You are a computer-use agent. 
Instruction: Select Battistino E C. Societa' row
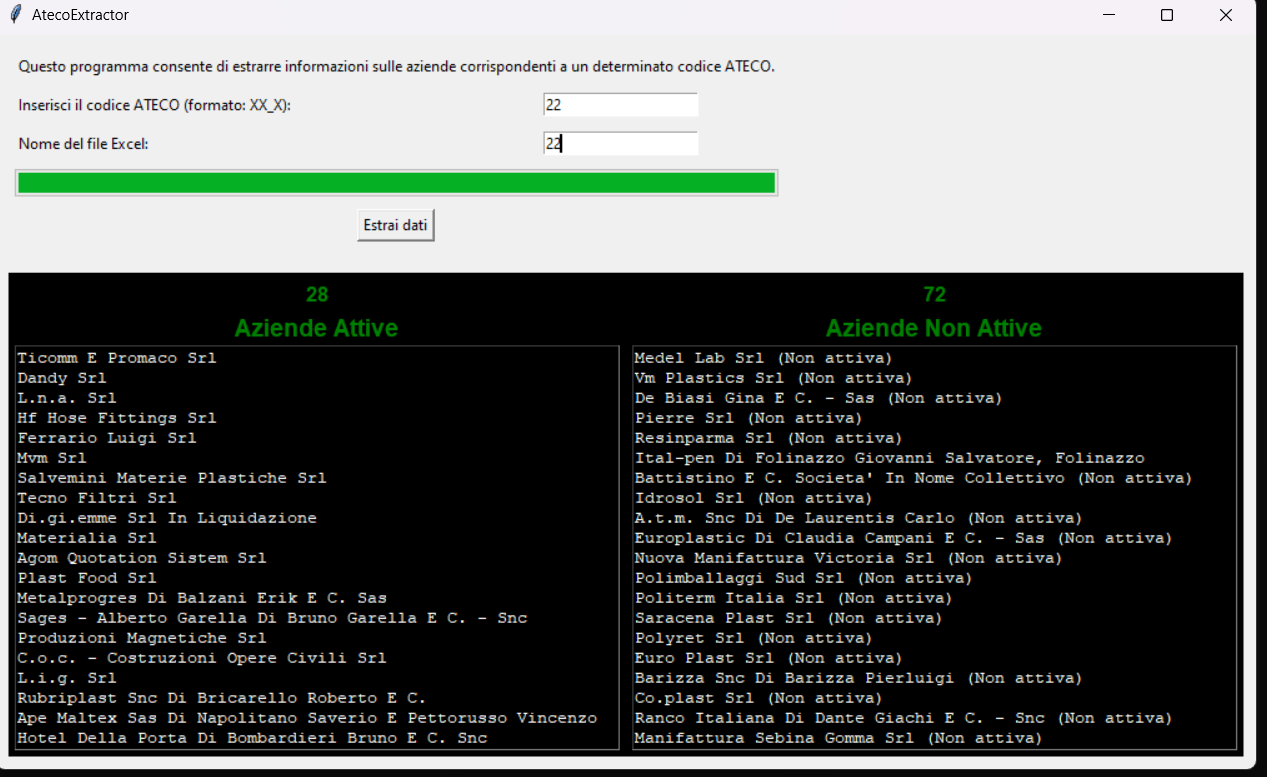tap(934, 478)
